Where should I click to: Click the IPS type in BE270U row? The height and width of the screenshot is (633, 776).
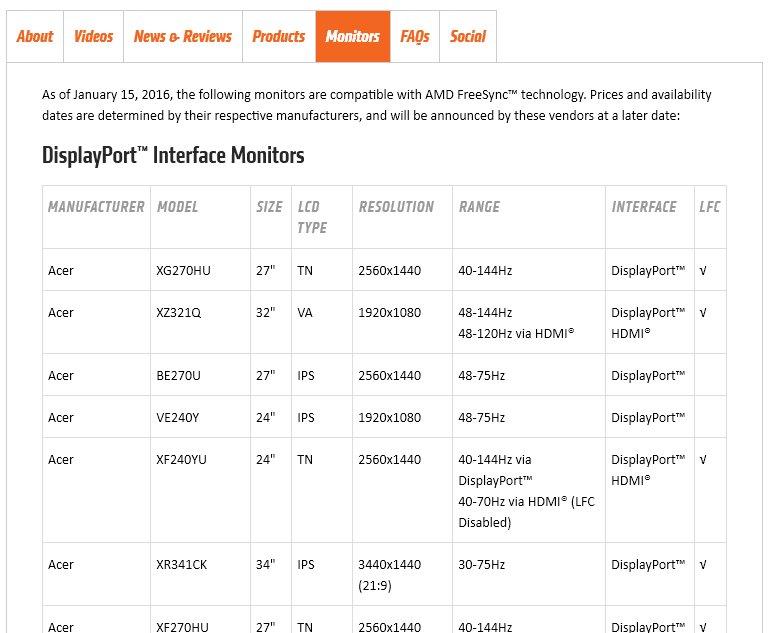tap(306, 376)
